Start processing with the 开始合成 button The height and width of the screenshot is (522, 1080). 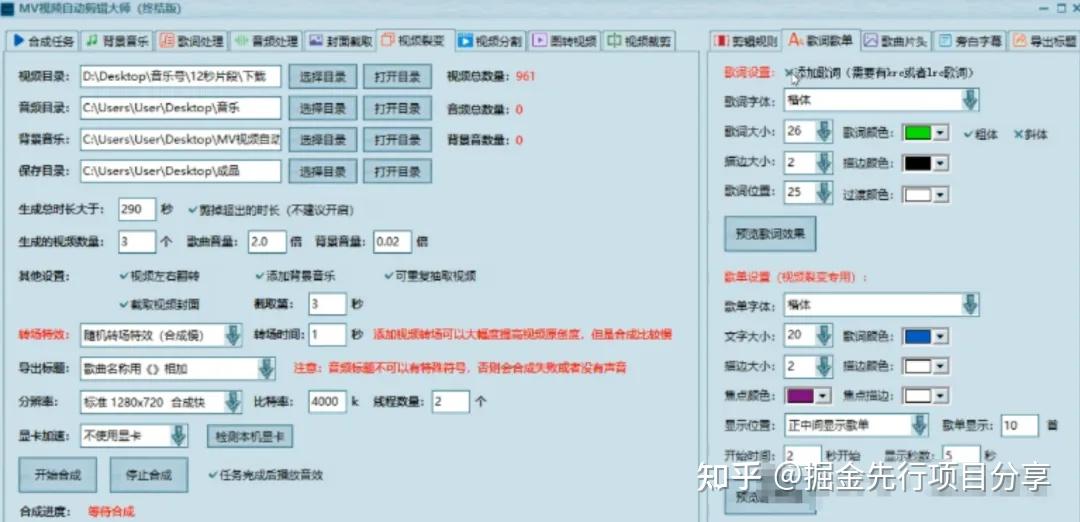click(x=58, y=475)
